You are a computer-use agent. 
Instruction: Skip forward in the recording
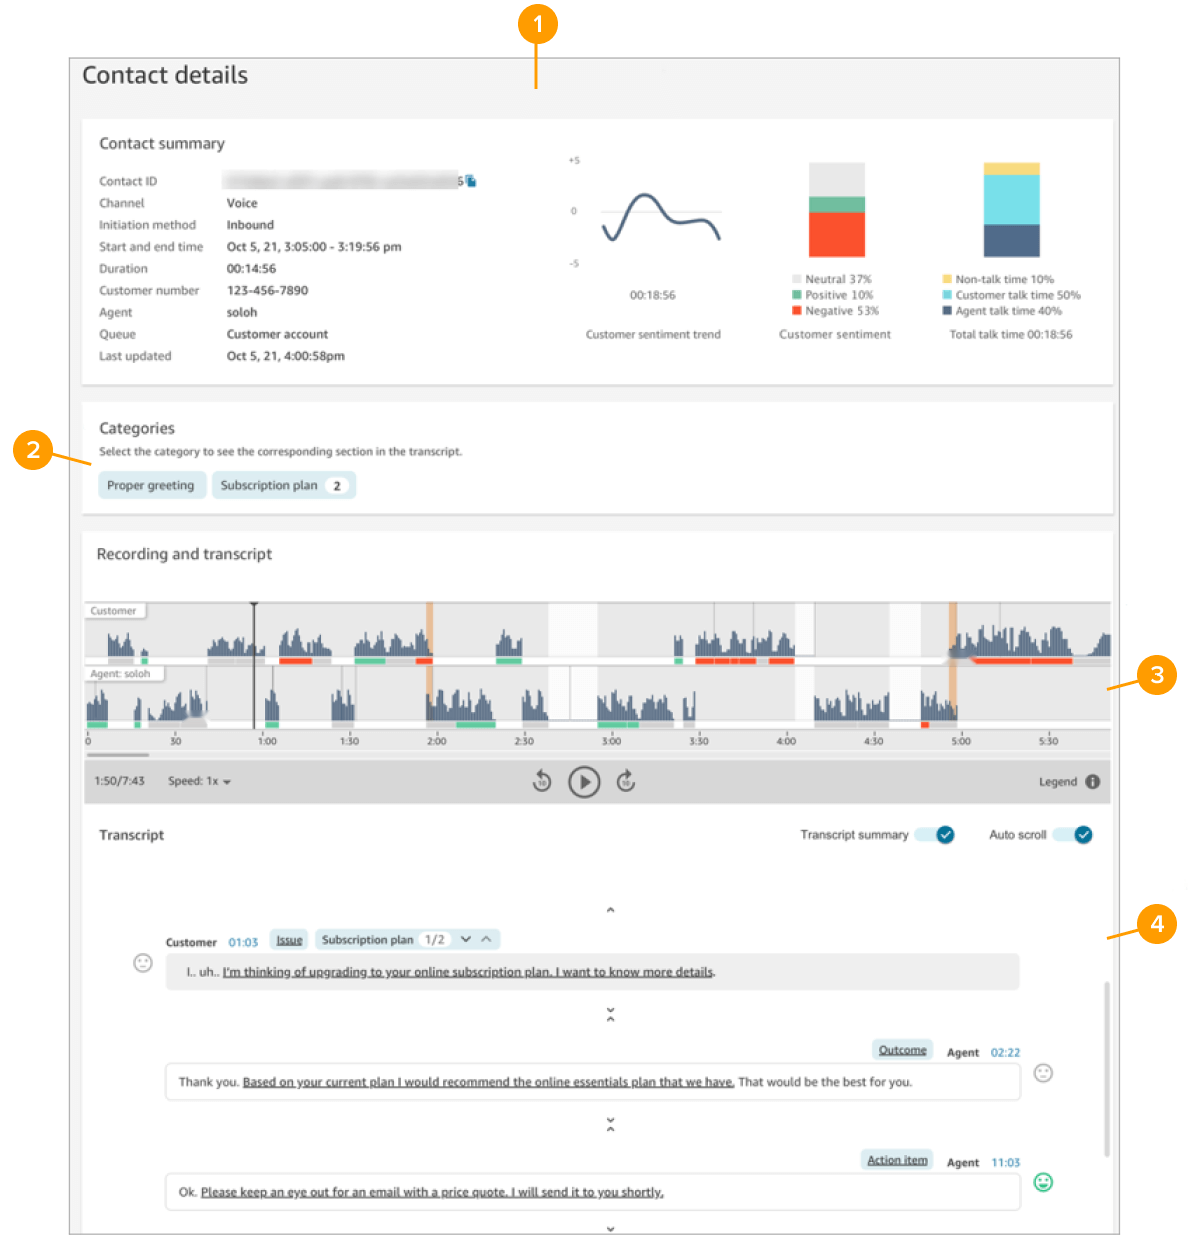(x=626, y=781)
